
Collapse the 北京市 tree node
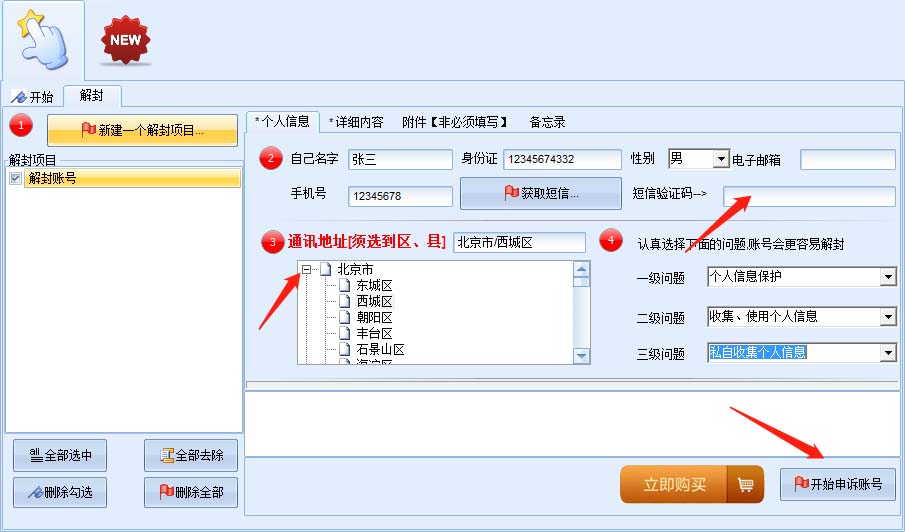[307, 269]
